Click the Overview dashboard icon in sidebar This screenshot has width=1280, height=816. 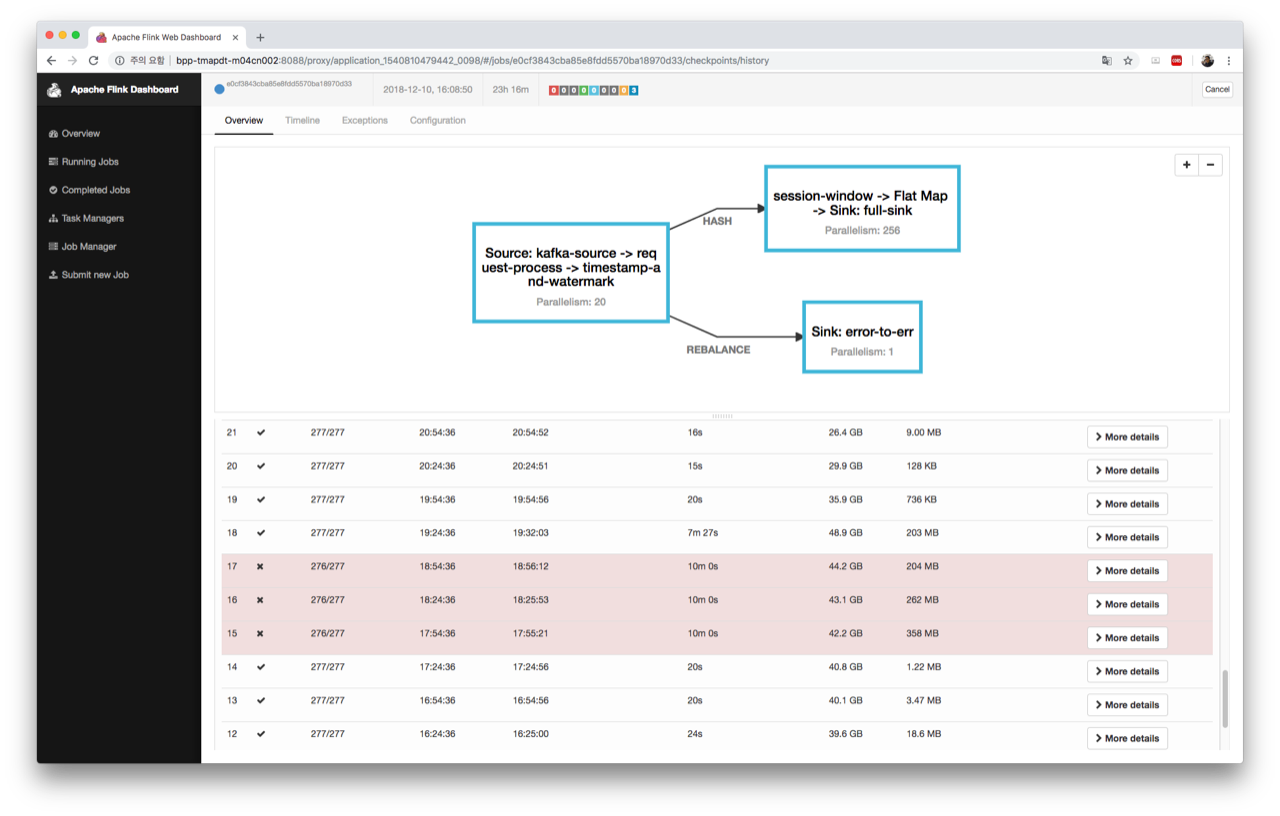[x=53, y=134]
